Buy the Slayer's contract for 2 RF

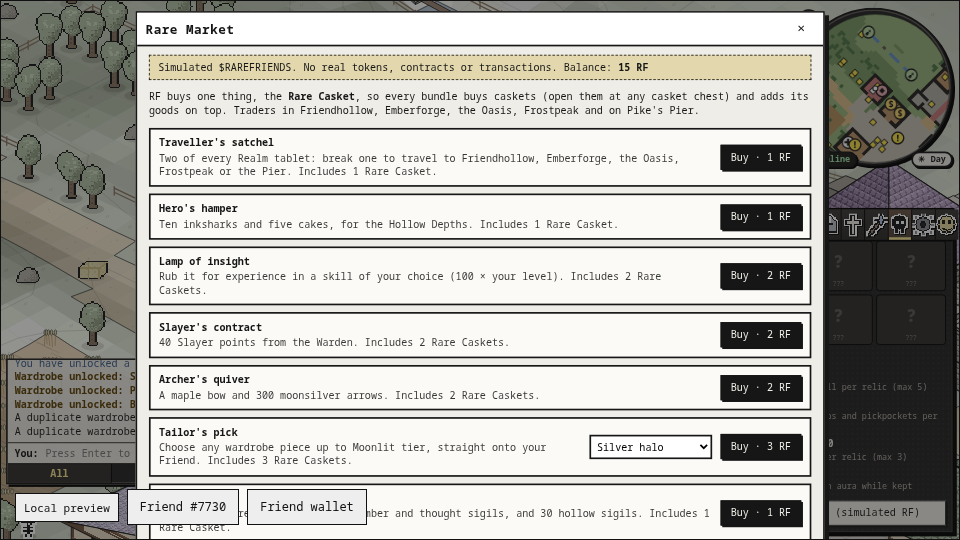coord(761,335)
